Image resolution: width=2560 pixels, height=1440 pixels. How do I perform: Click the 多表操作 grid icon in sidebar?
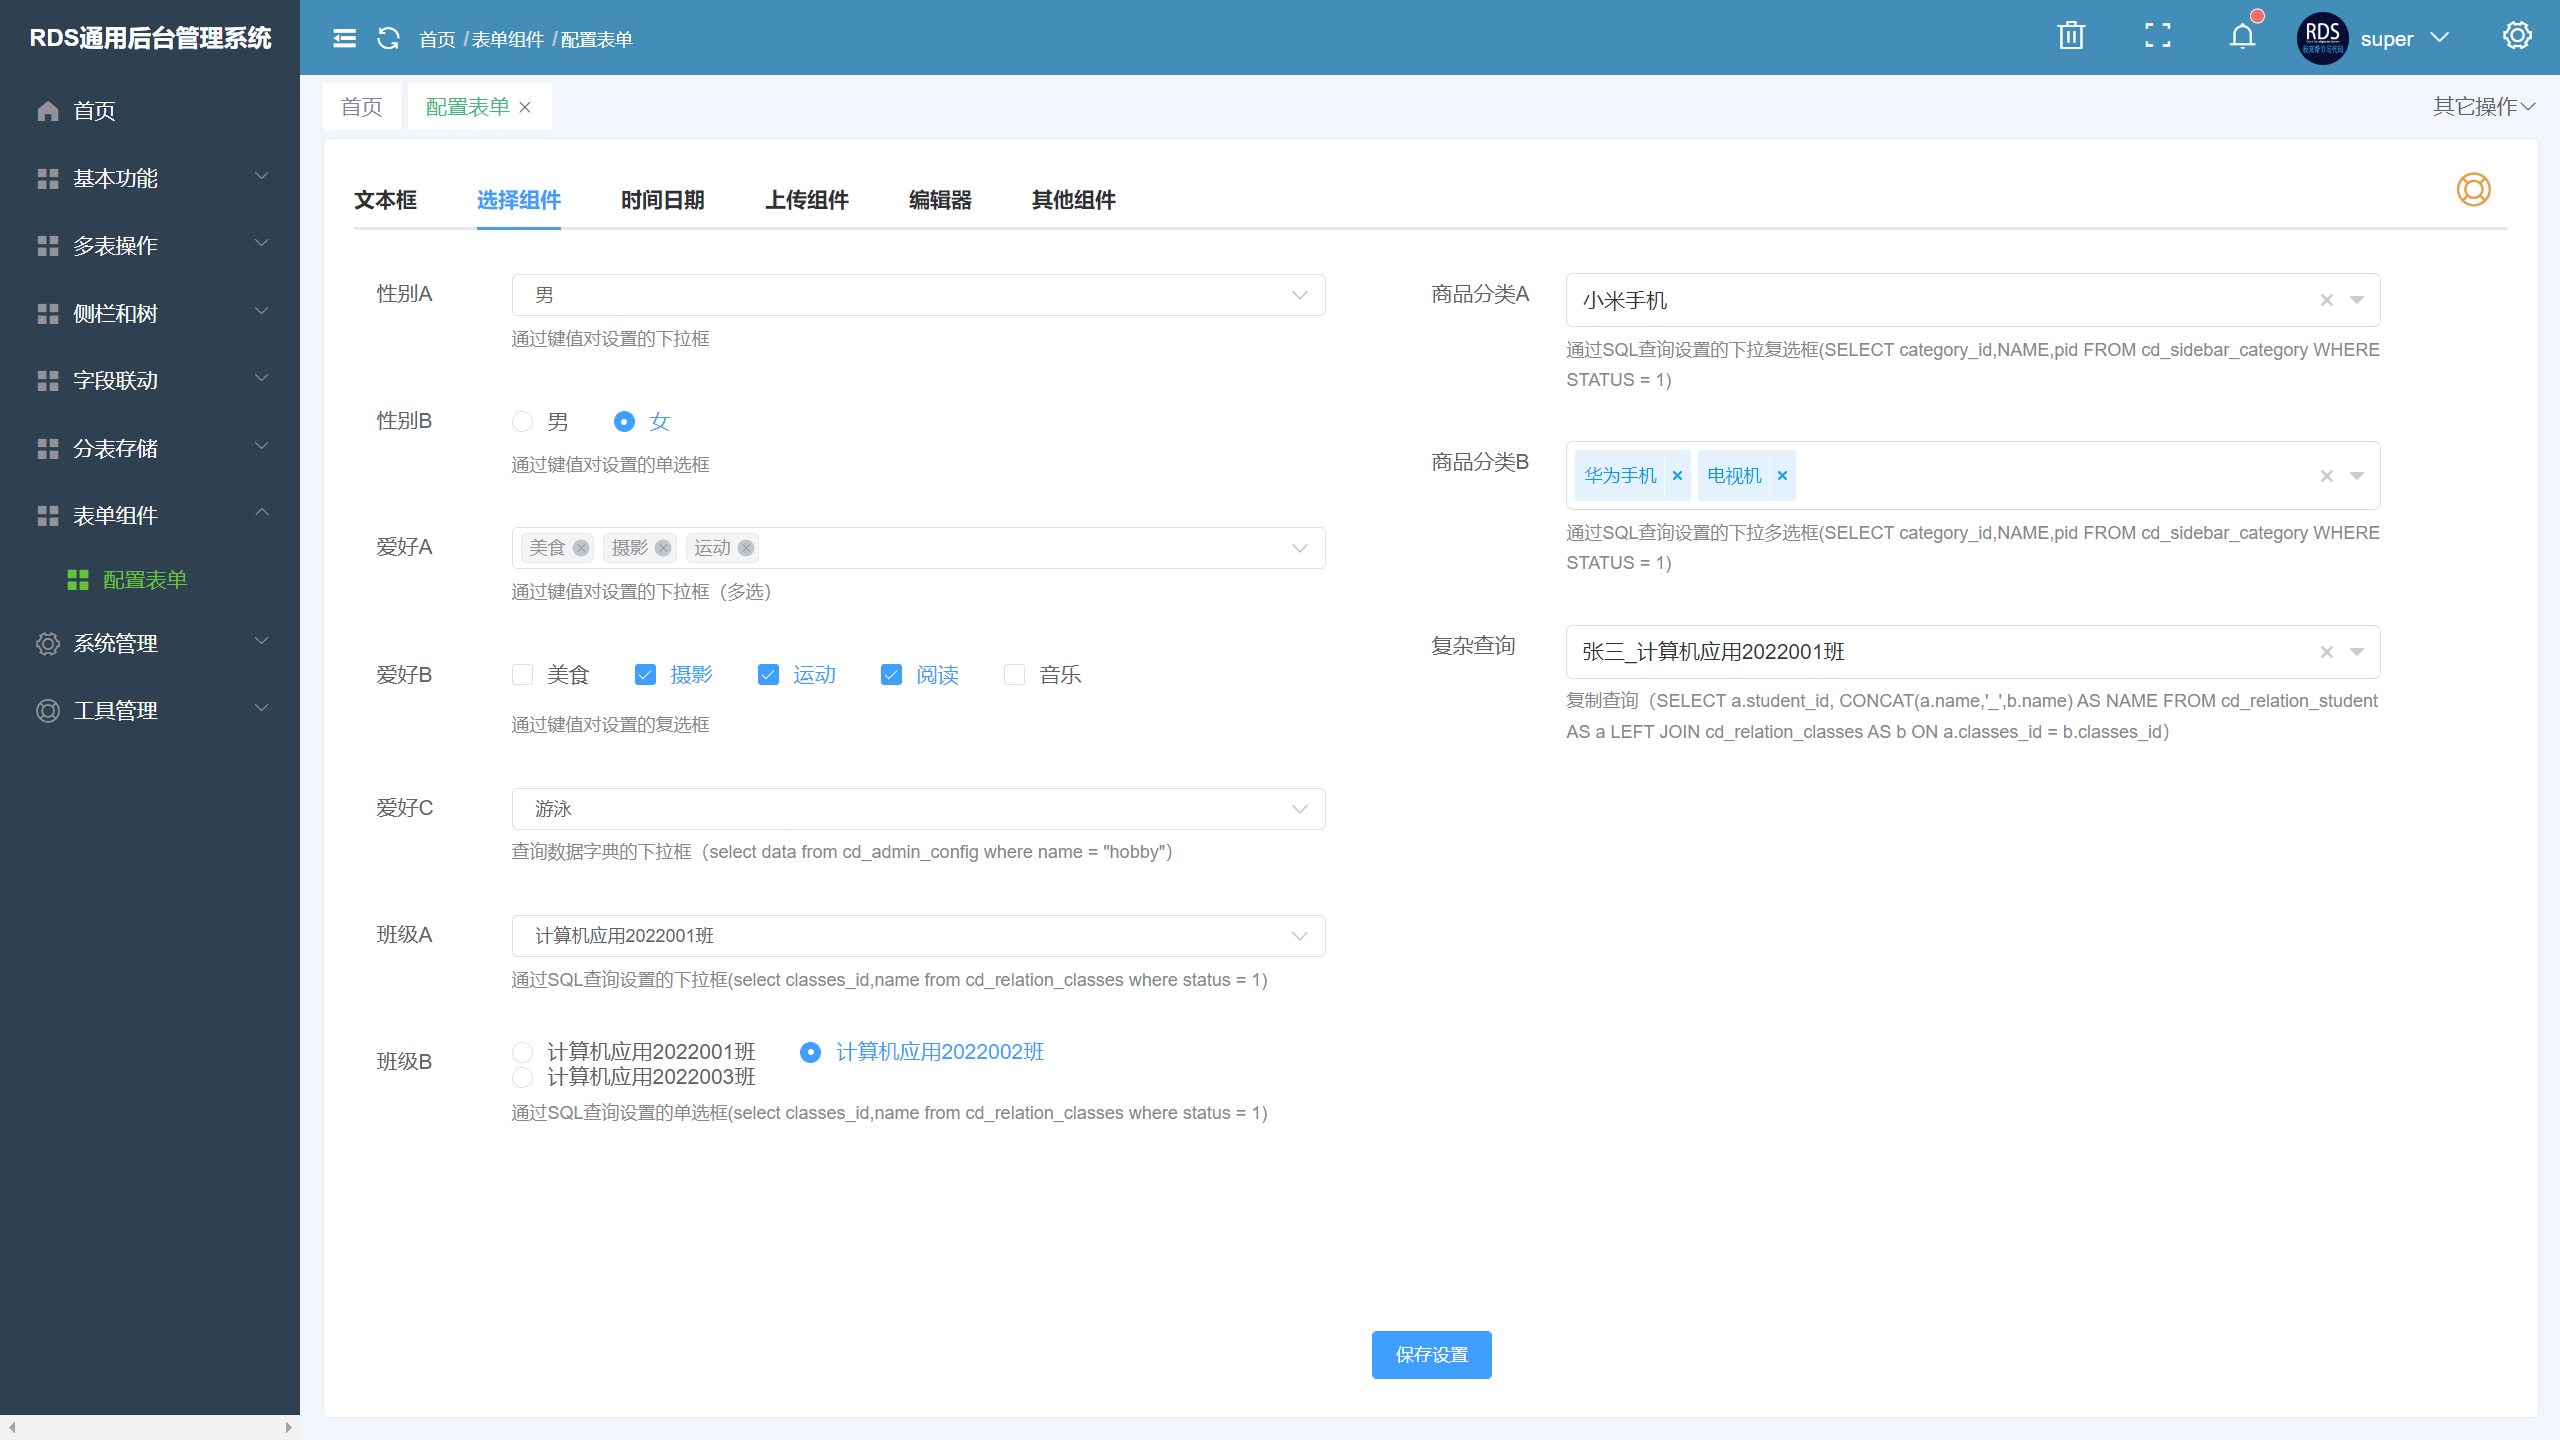click(x=48, y=245)
